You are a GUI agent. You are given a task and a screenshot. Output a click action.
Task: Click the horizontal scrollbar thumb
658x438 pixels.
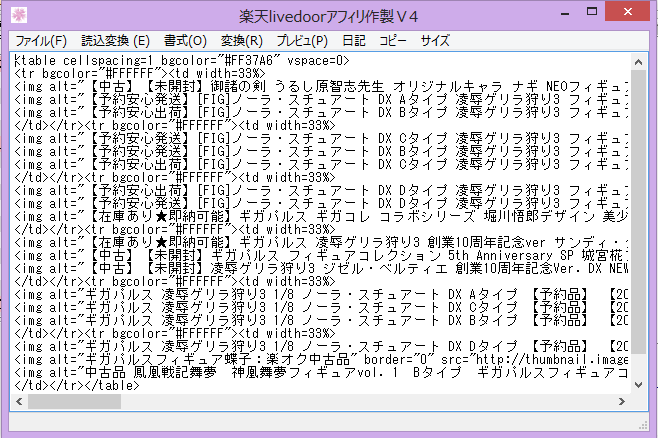(74, 402)
